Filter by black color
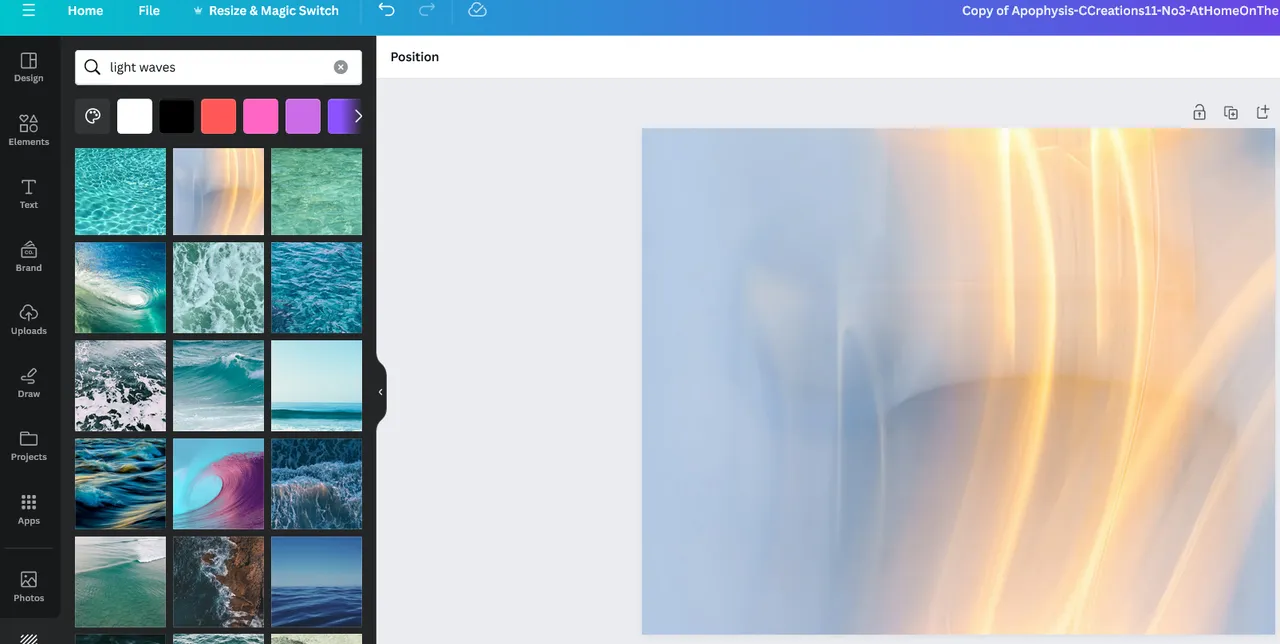The width and height of the screenshot is (1280, 644). (177, 116)
